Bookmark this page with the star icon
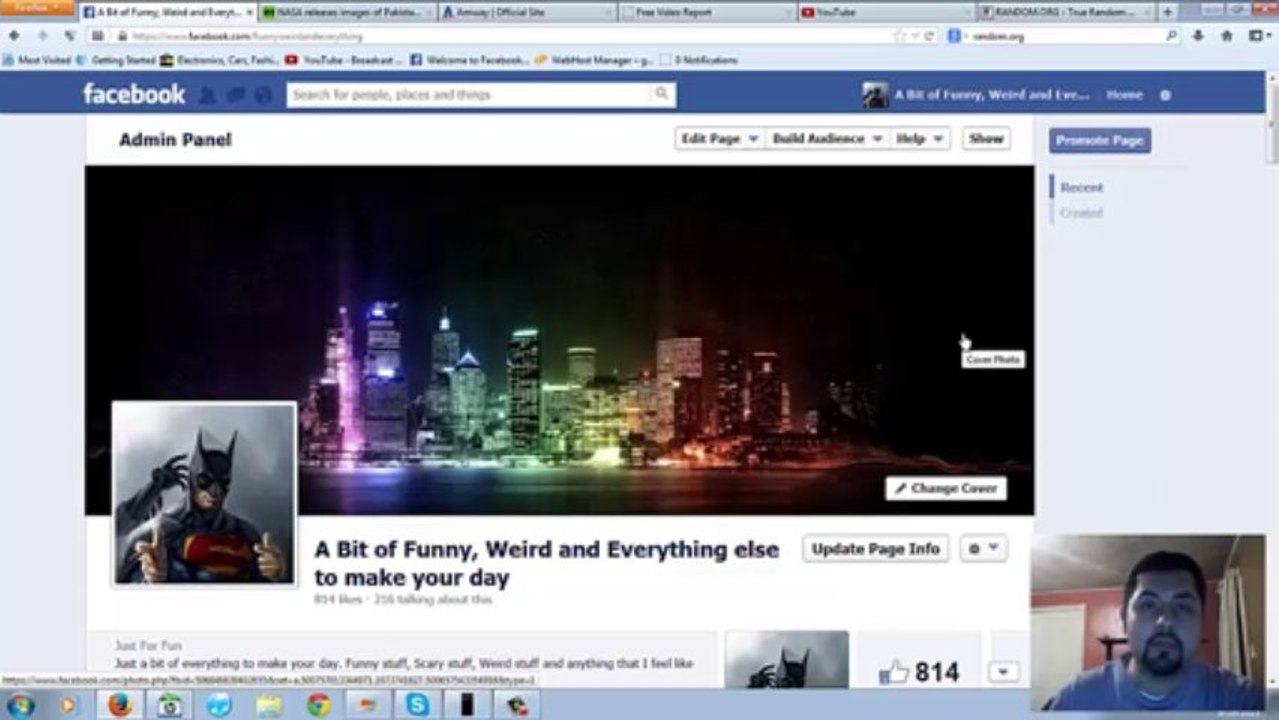Image resolution: width=1279 pixels, height=720 pixels. pos(899,35)
